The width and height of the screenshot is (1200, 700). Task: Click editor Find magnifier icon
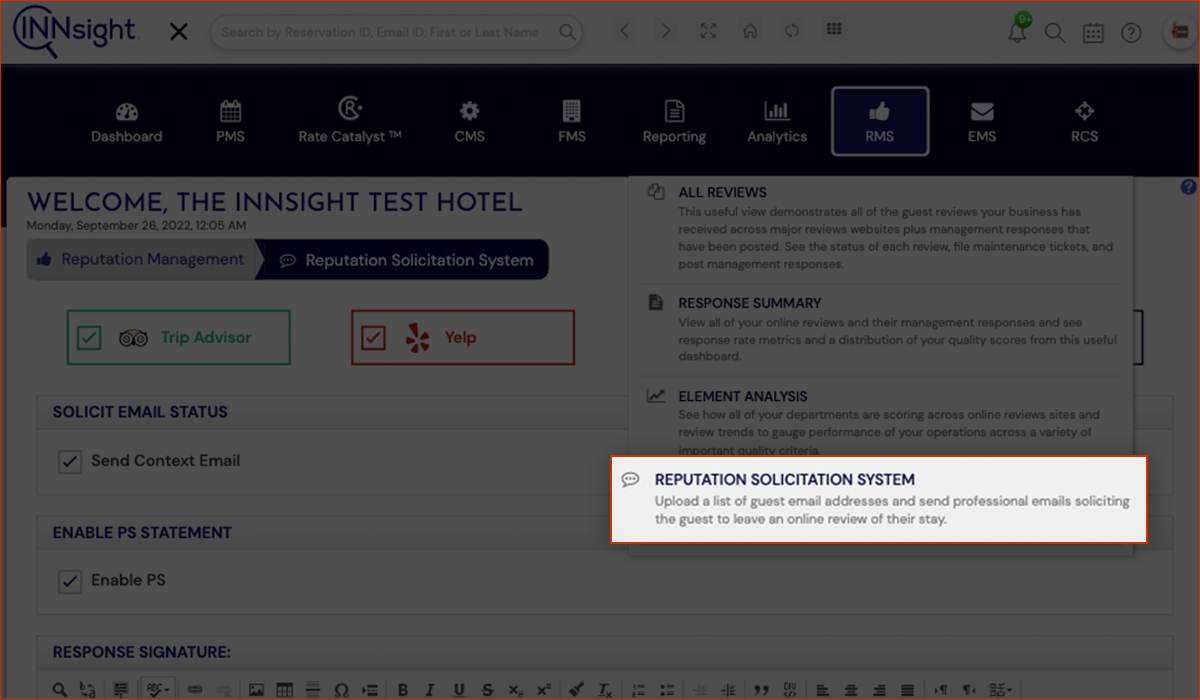pyautogui.click(x=60, y=689)
